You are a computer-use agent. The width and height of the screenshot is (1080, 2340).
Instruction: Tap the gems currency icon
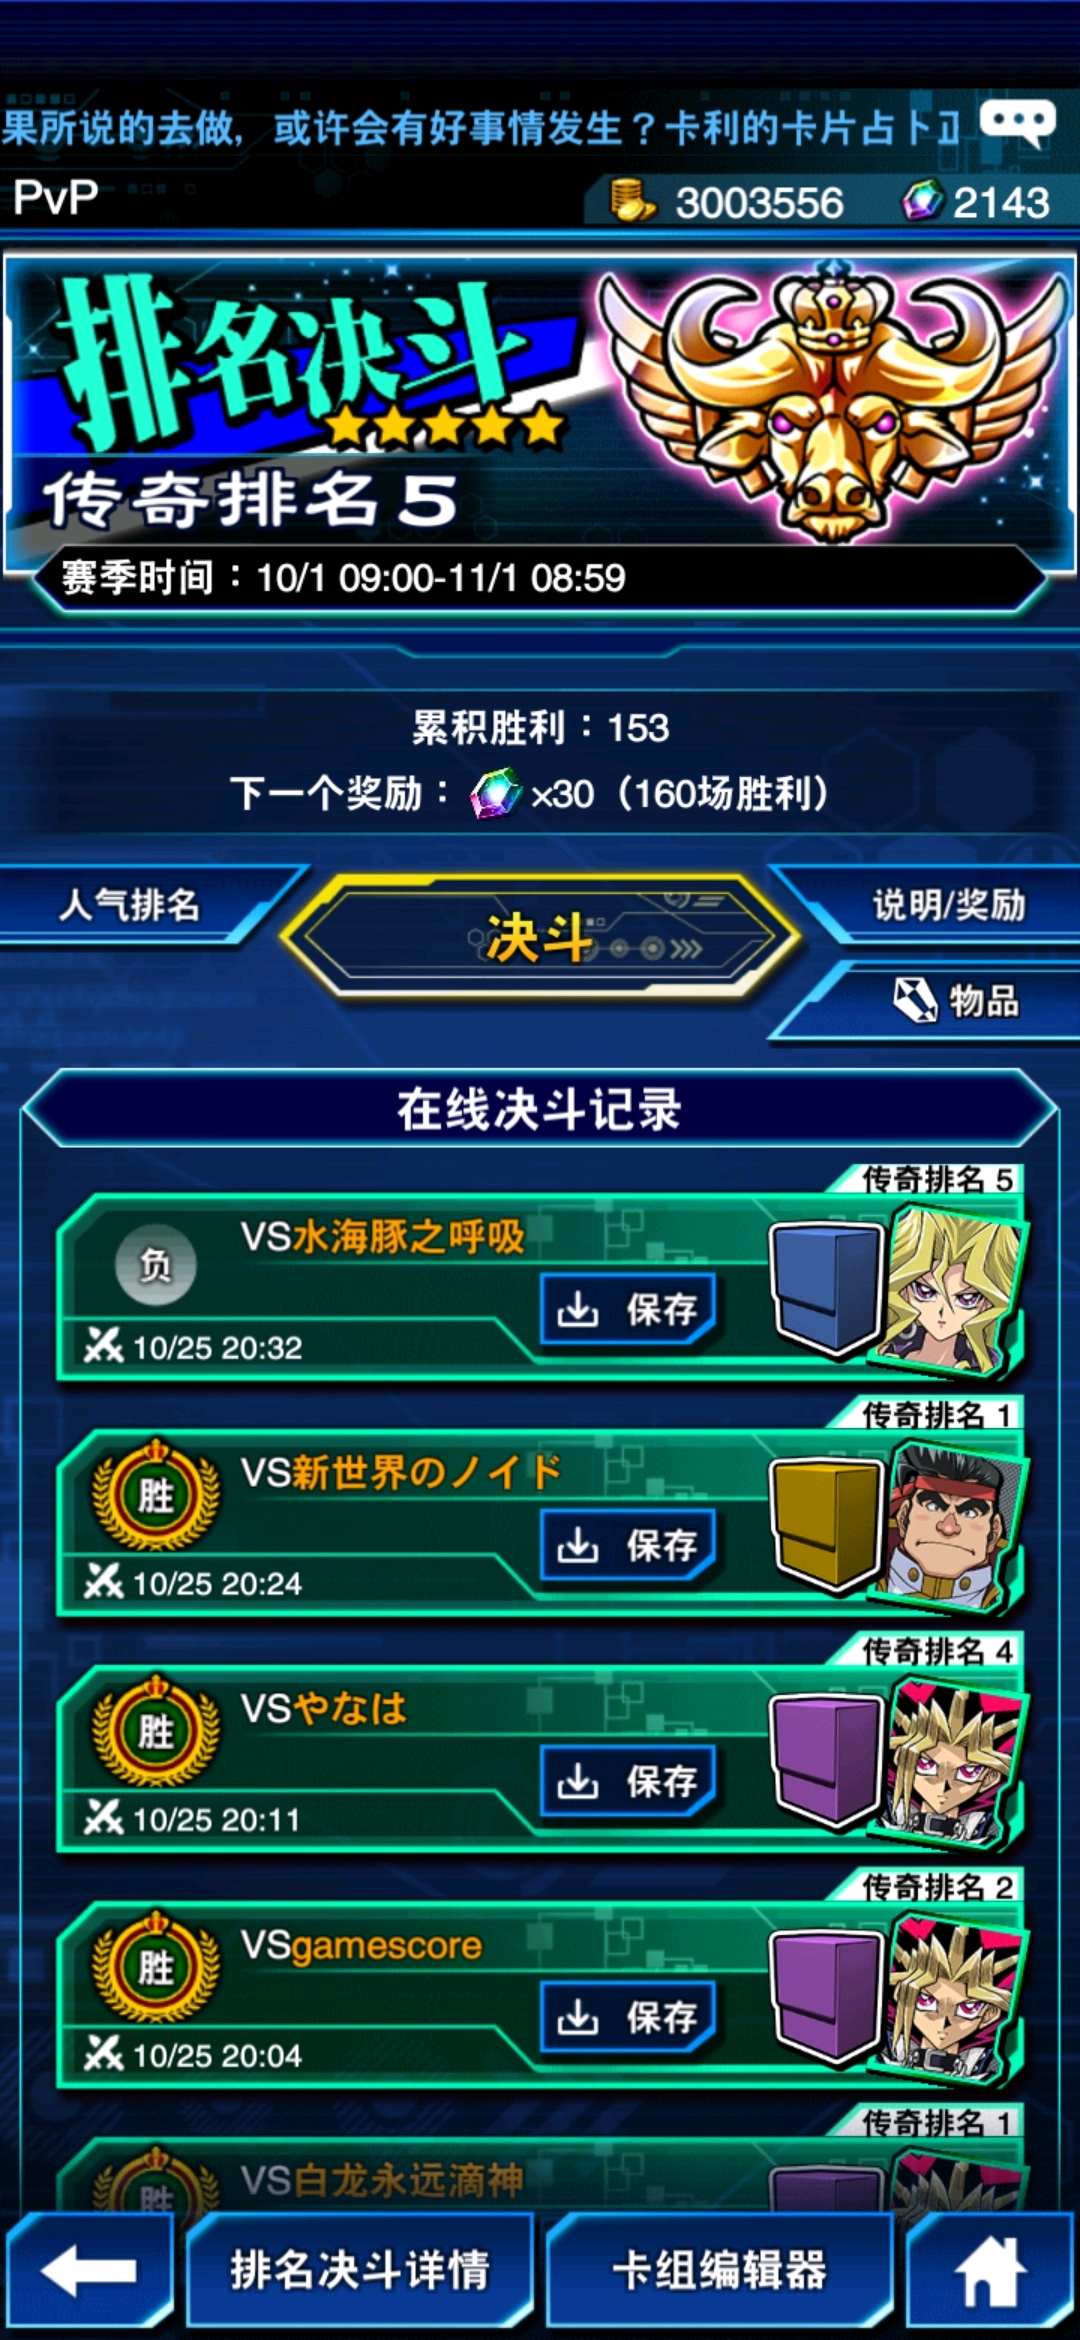point(922,199)
